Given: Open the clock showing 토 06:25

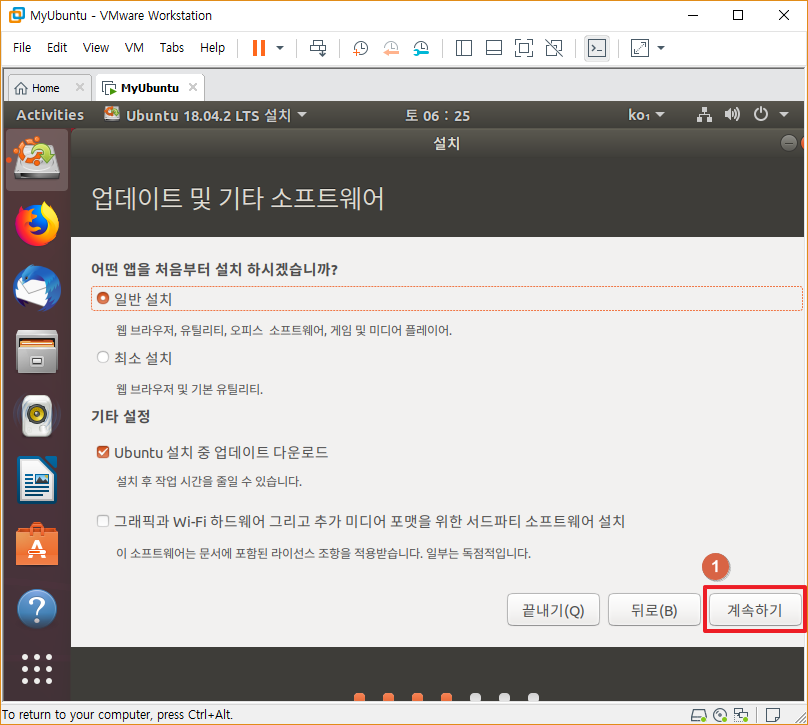Looking at the screenshot, I should pos(437,115).
